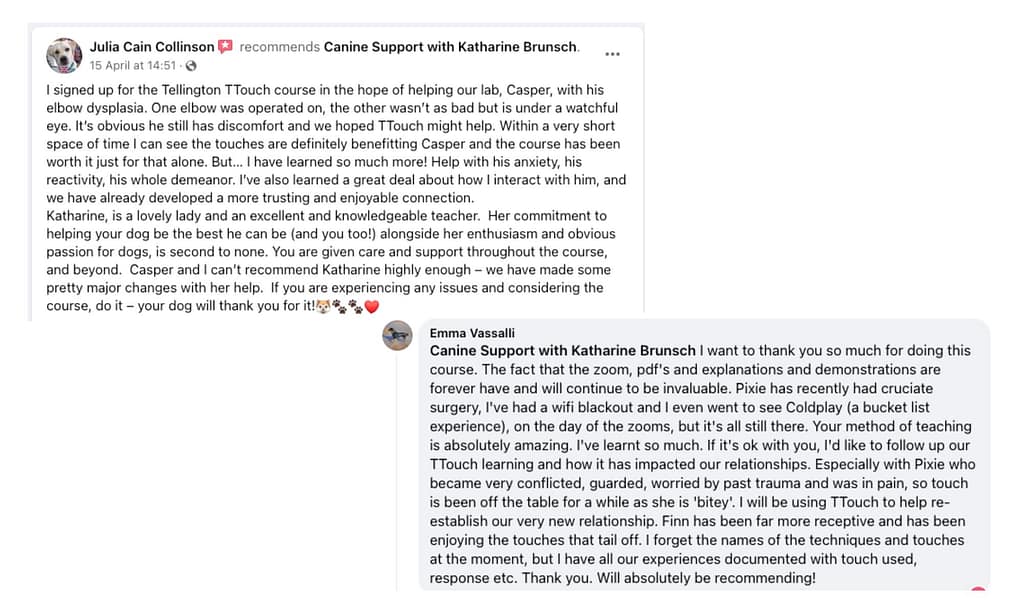Open Julia Cain Collinson's profile name link
The width and height of the screenshot is (1023, 614).
click(x=152, y=46)
